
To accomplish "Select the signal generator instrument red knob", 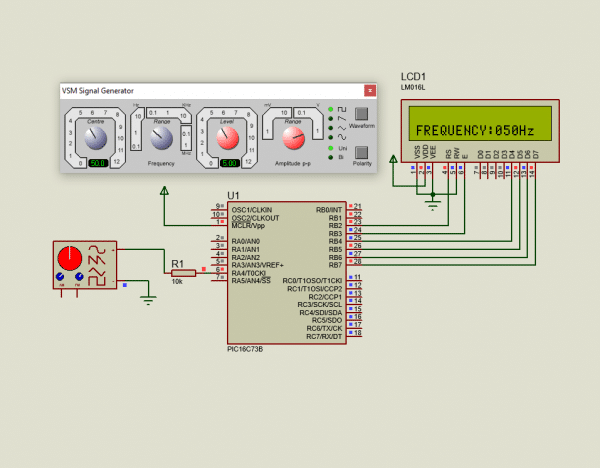I will click(x=70, y=258).
